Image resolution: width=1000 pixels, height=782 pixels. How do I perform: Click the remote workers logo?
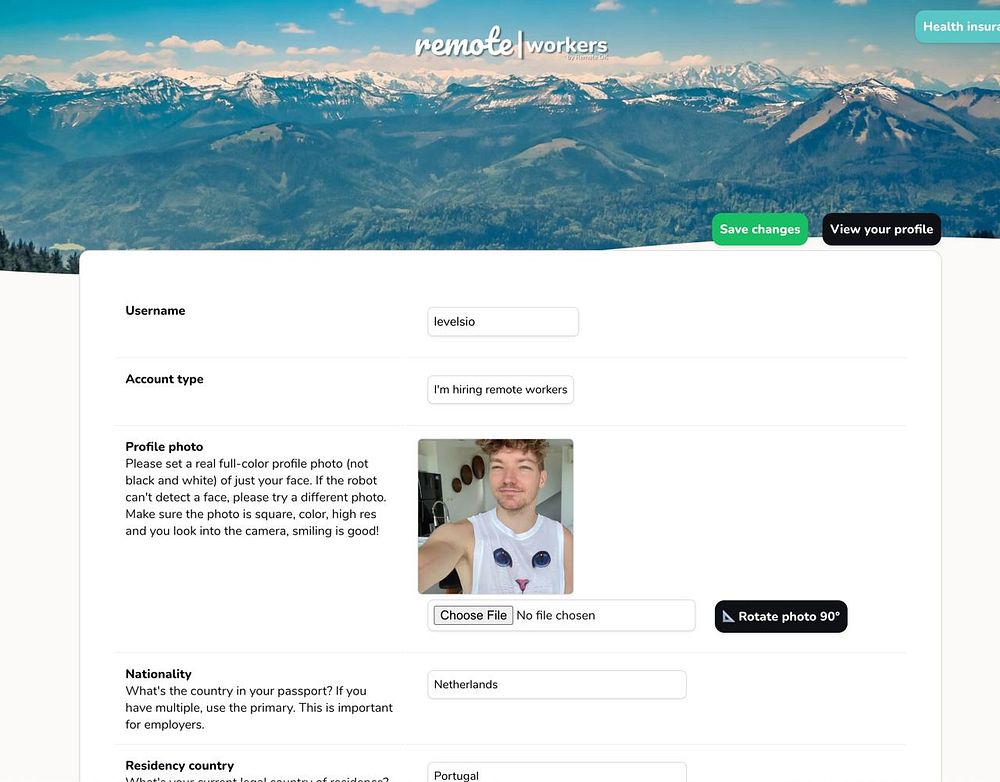(x=511, y=43)
